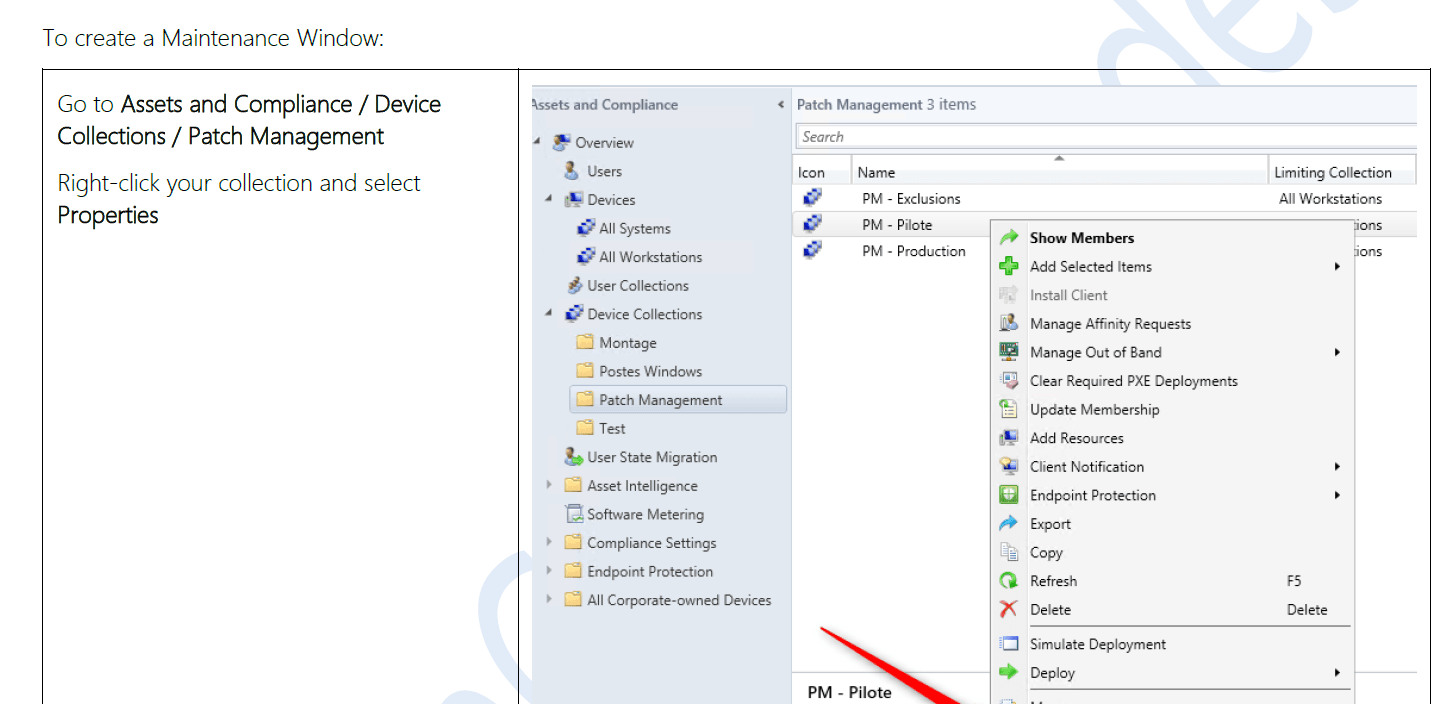The height and width of the screenshot is (704, 1452).
Task: Click the Limiting Collection column header
Action: click(1332, 172)
